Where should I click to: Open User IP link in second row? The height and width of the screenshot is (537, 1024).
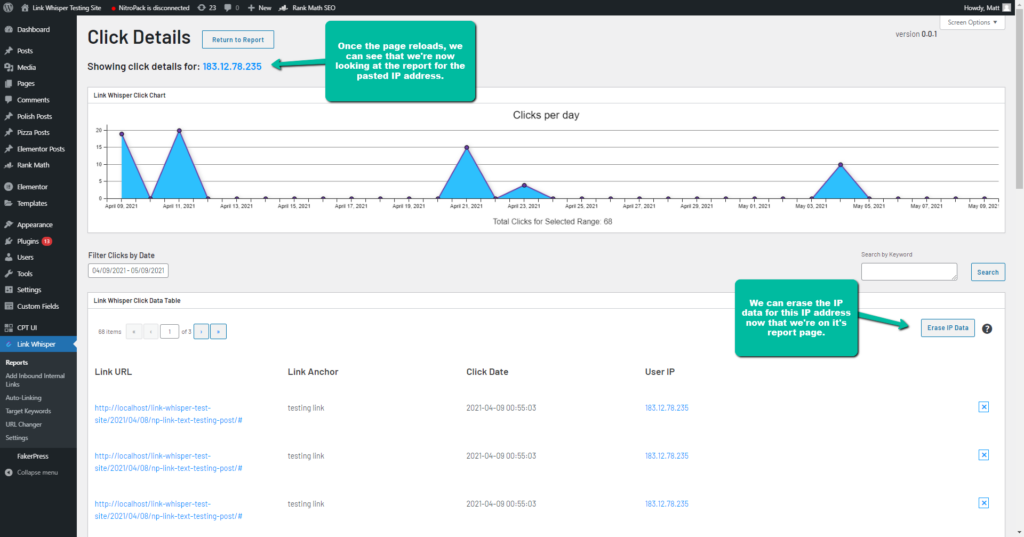point(667,456)
